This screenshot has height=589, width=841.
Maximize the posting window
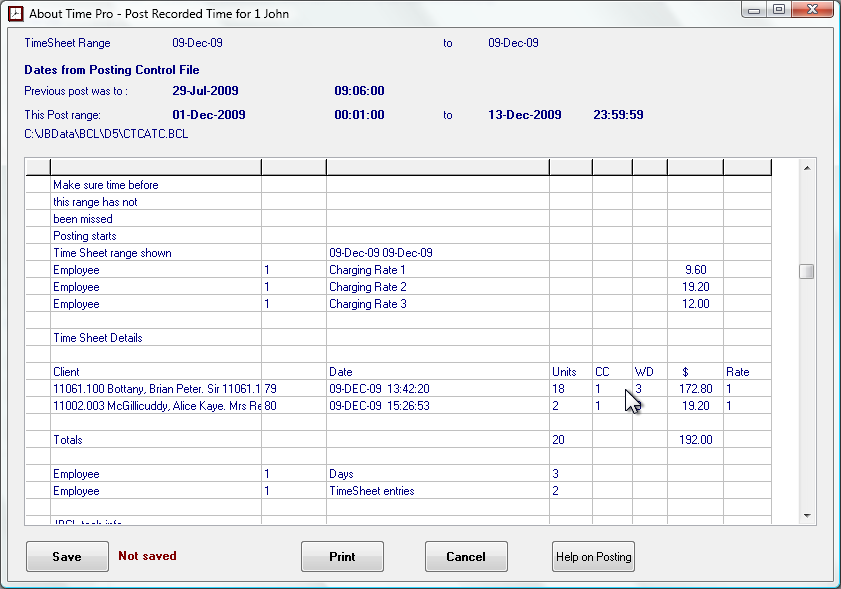coord(778,10)
